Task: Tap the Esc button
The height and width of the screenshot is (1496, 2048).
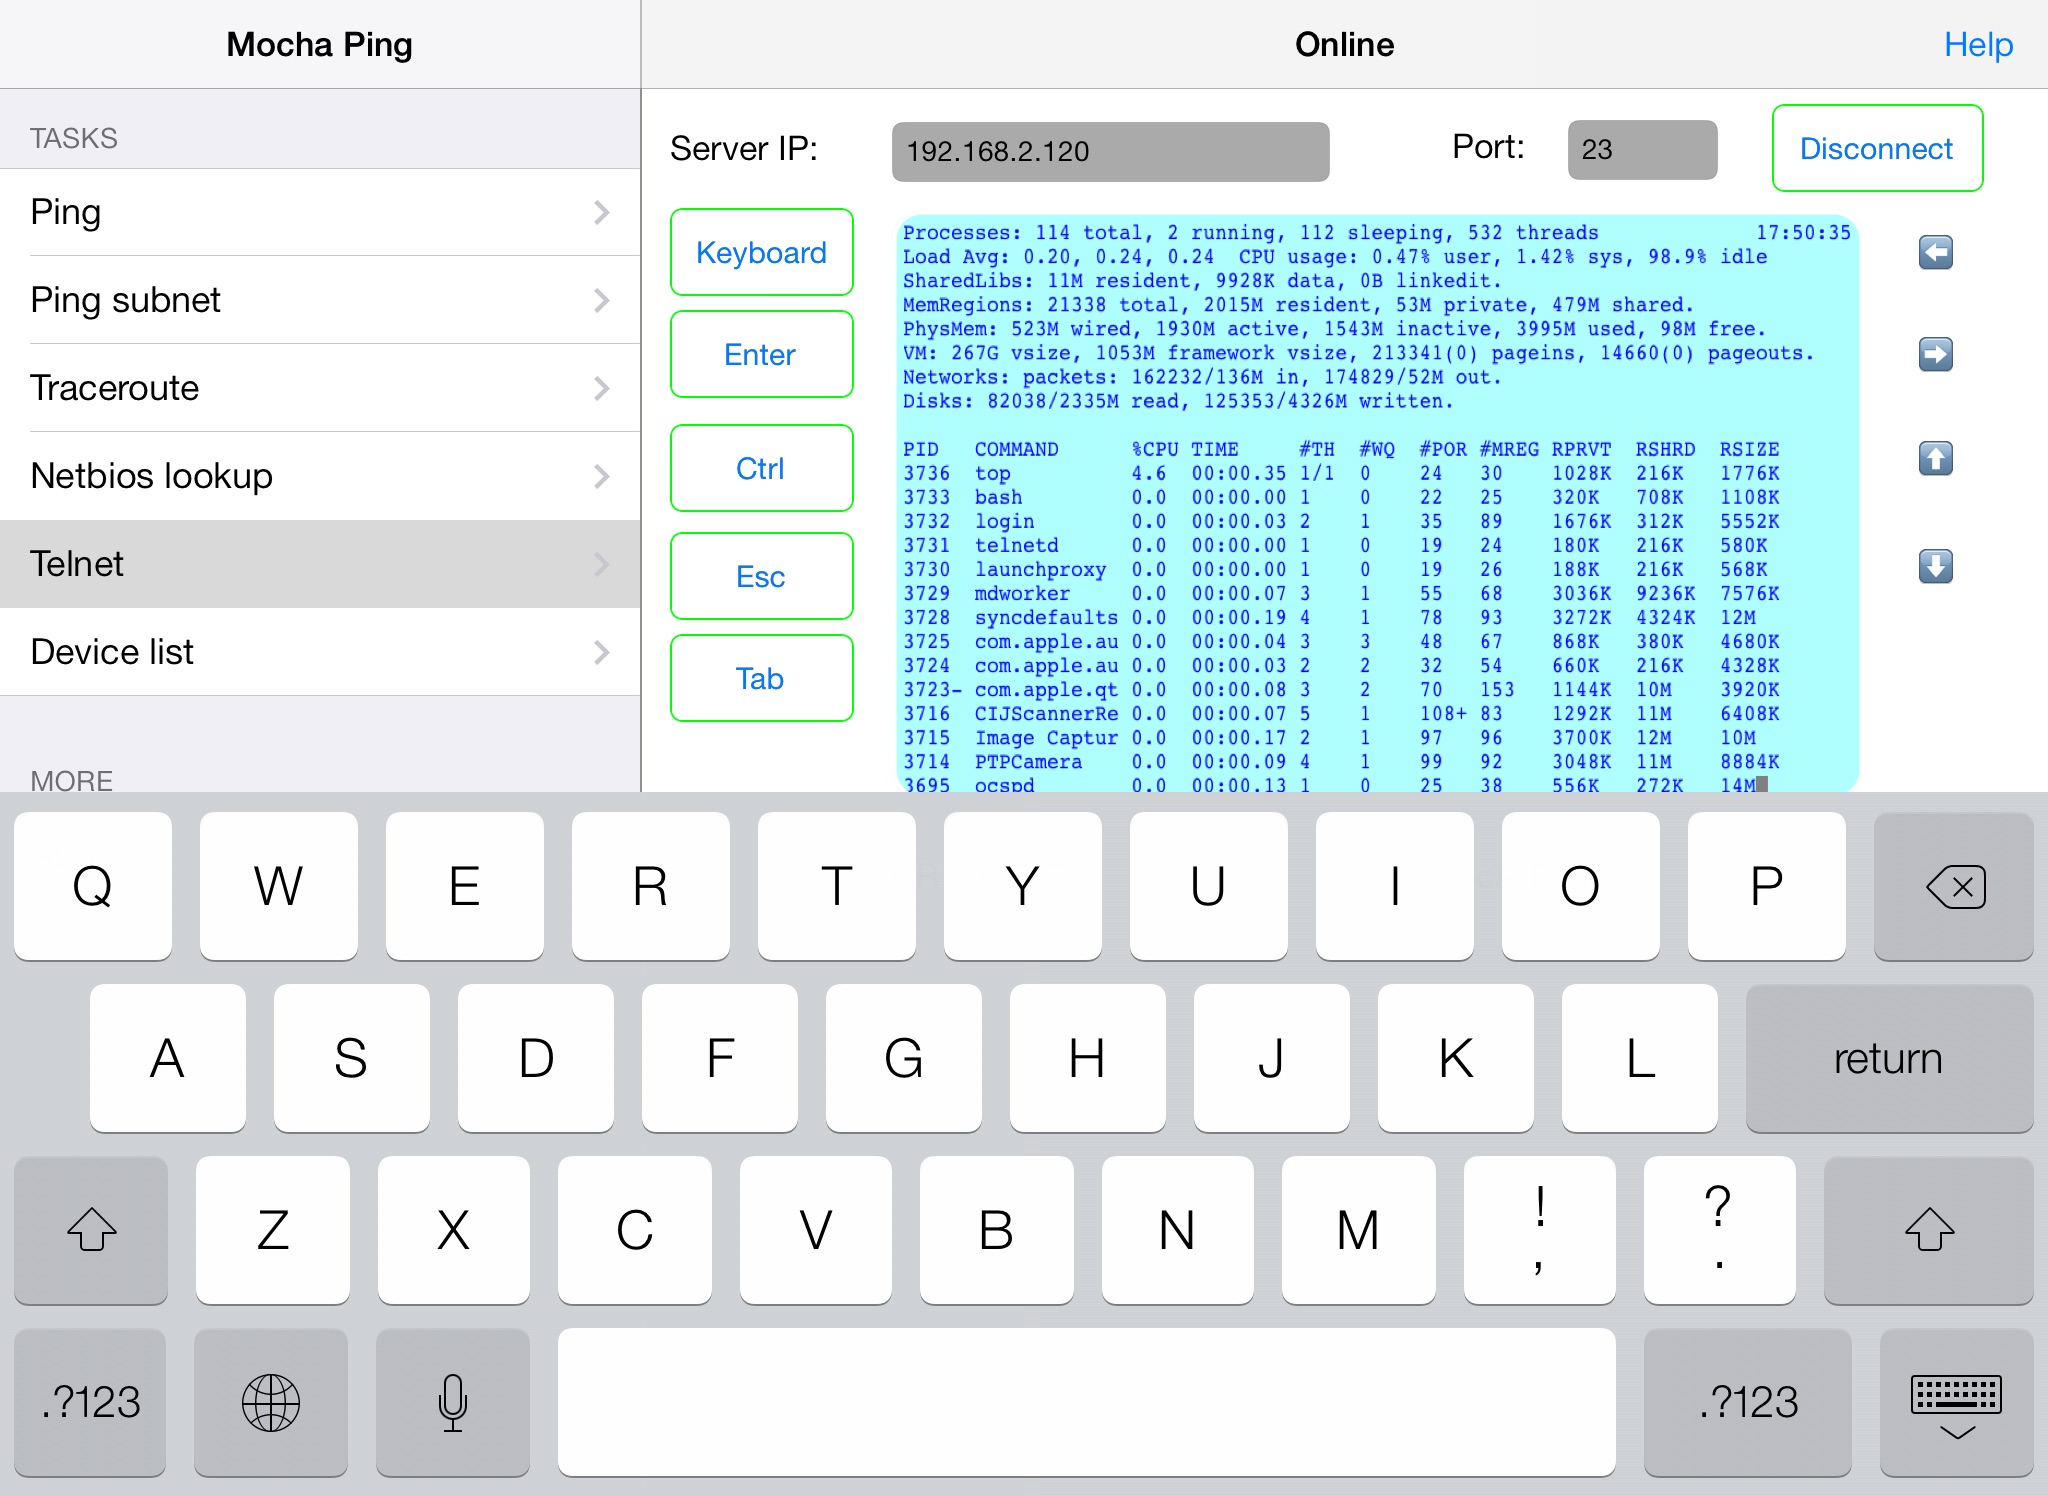Action: 761,576
